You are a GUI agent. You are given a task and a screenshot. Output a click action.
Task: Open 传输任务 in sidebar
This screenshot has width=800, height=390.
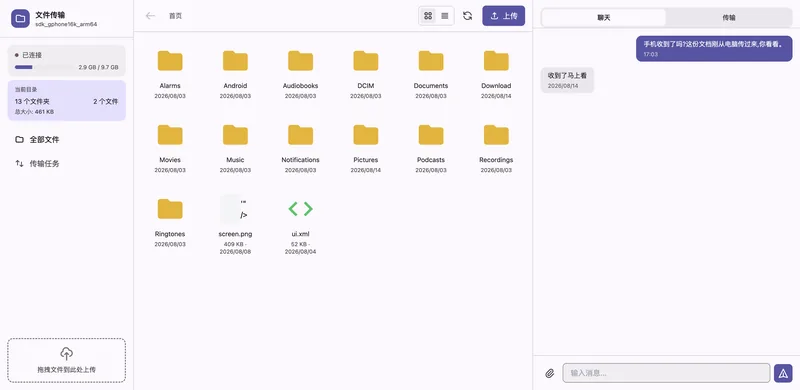(67, 163)
